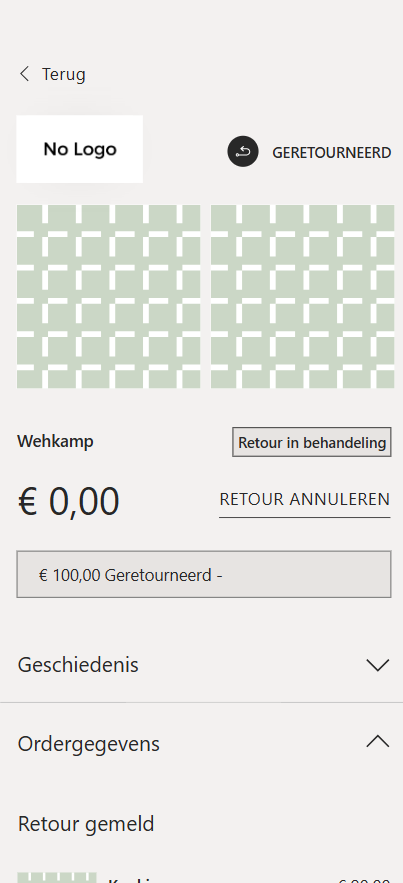Open the left green product image
The image size is (403, 883).
(x=109, y=297)
